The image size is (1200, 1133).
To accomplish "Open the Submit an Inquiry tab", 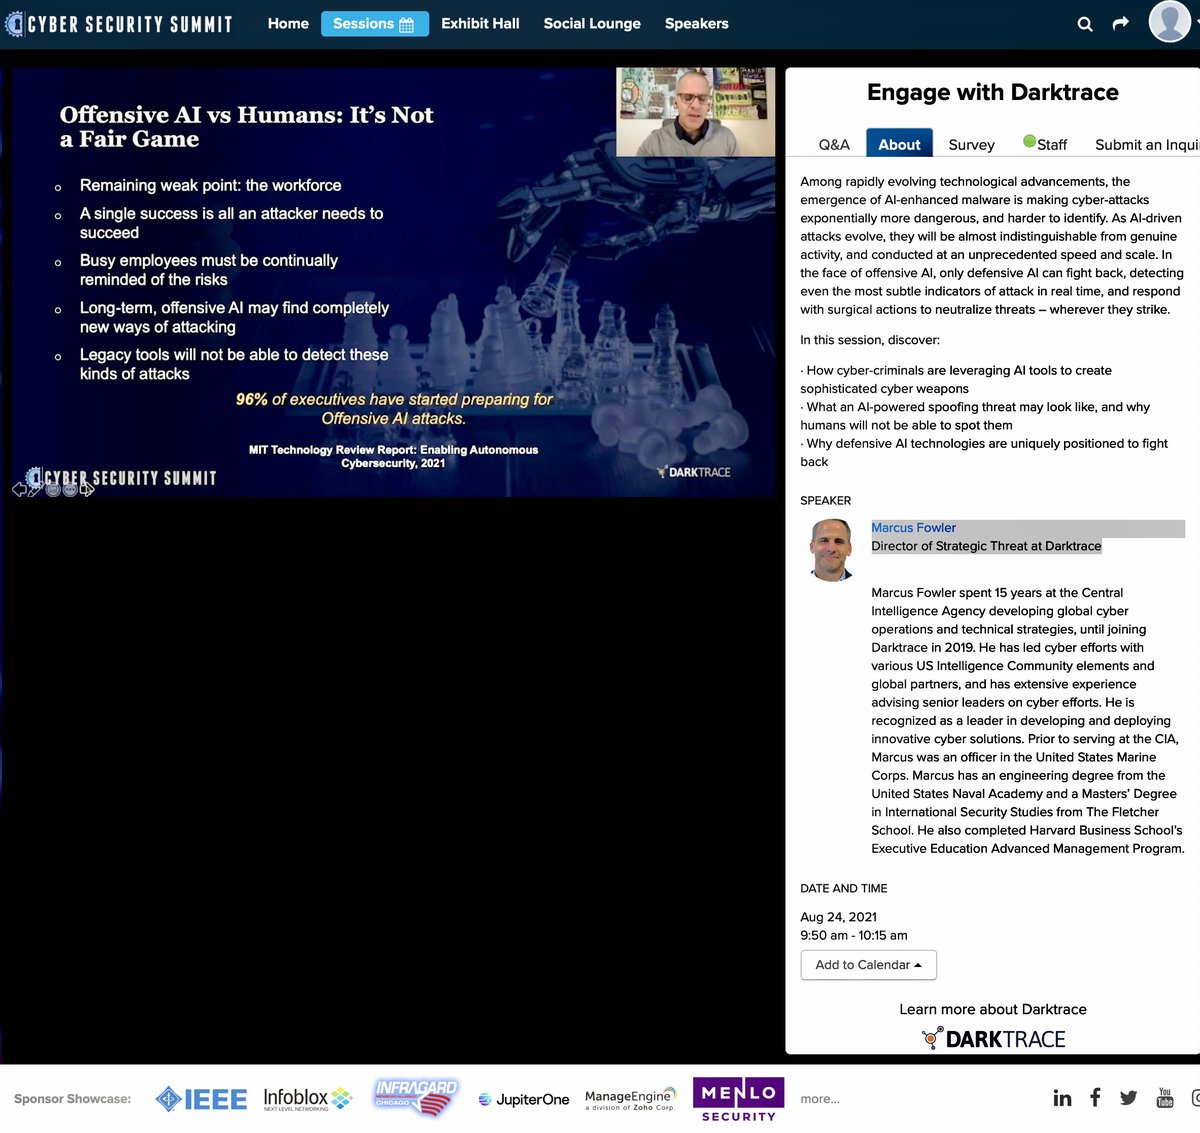I will pyautogui.click(x=1146, y=144).
